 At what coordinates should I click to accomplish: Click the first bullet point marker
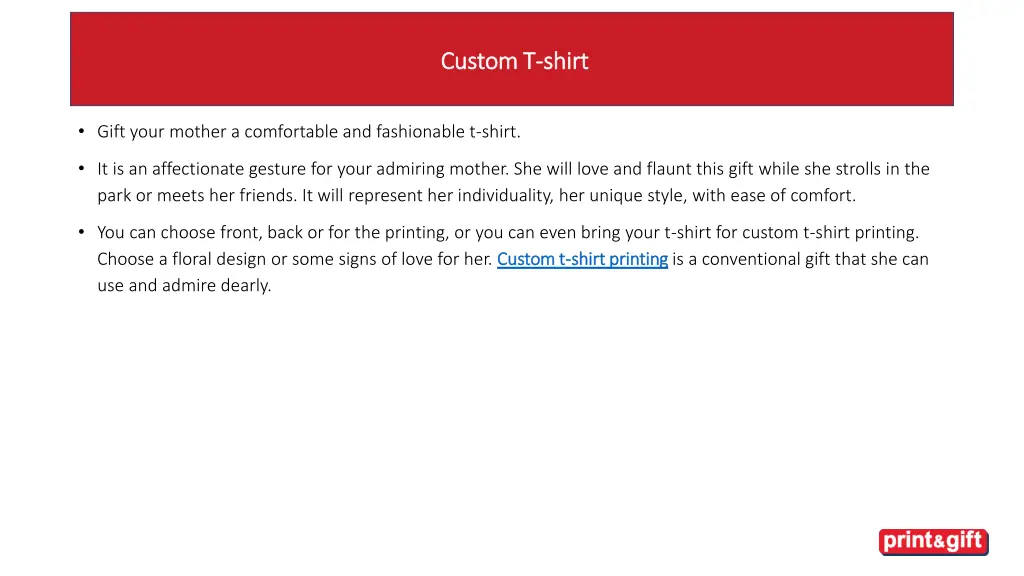pyautogui.click(x=80, y=132)
